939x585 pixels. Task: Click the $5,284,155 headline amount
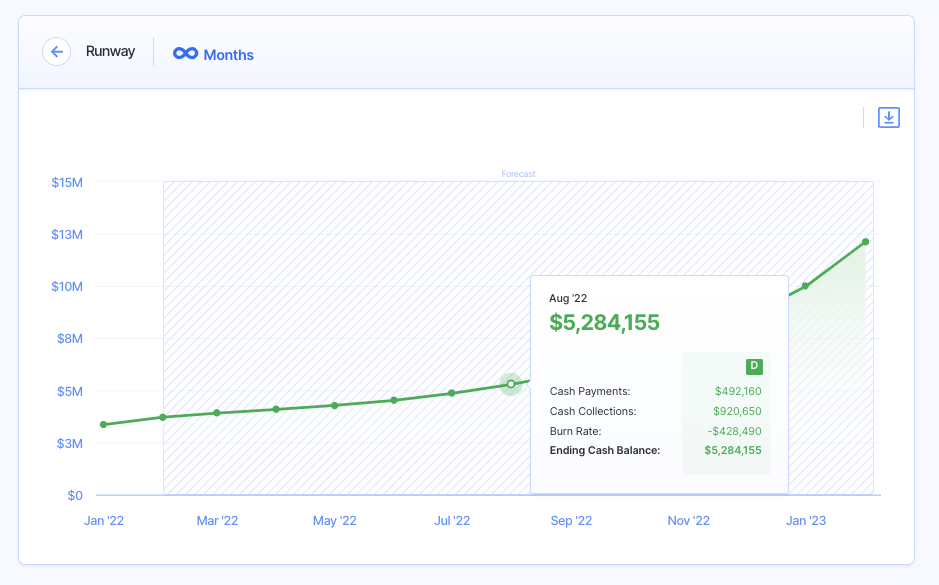(x=605, y=322)
